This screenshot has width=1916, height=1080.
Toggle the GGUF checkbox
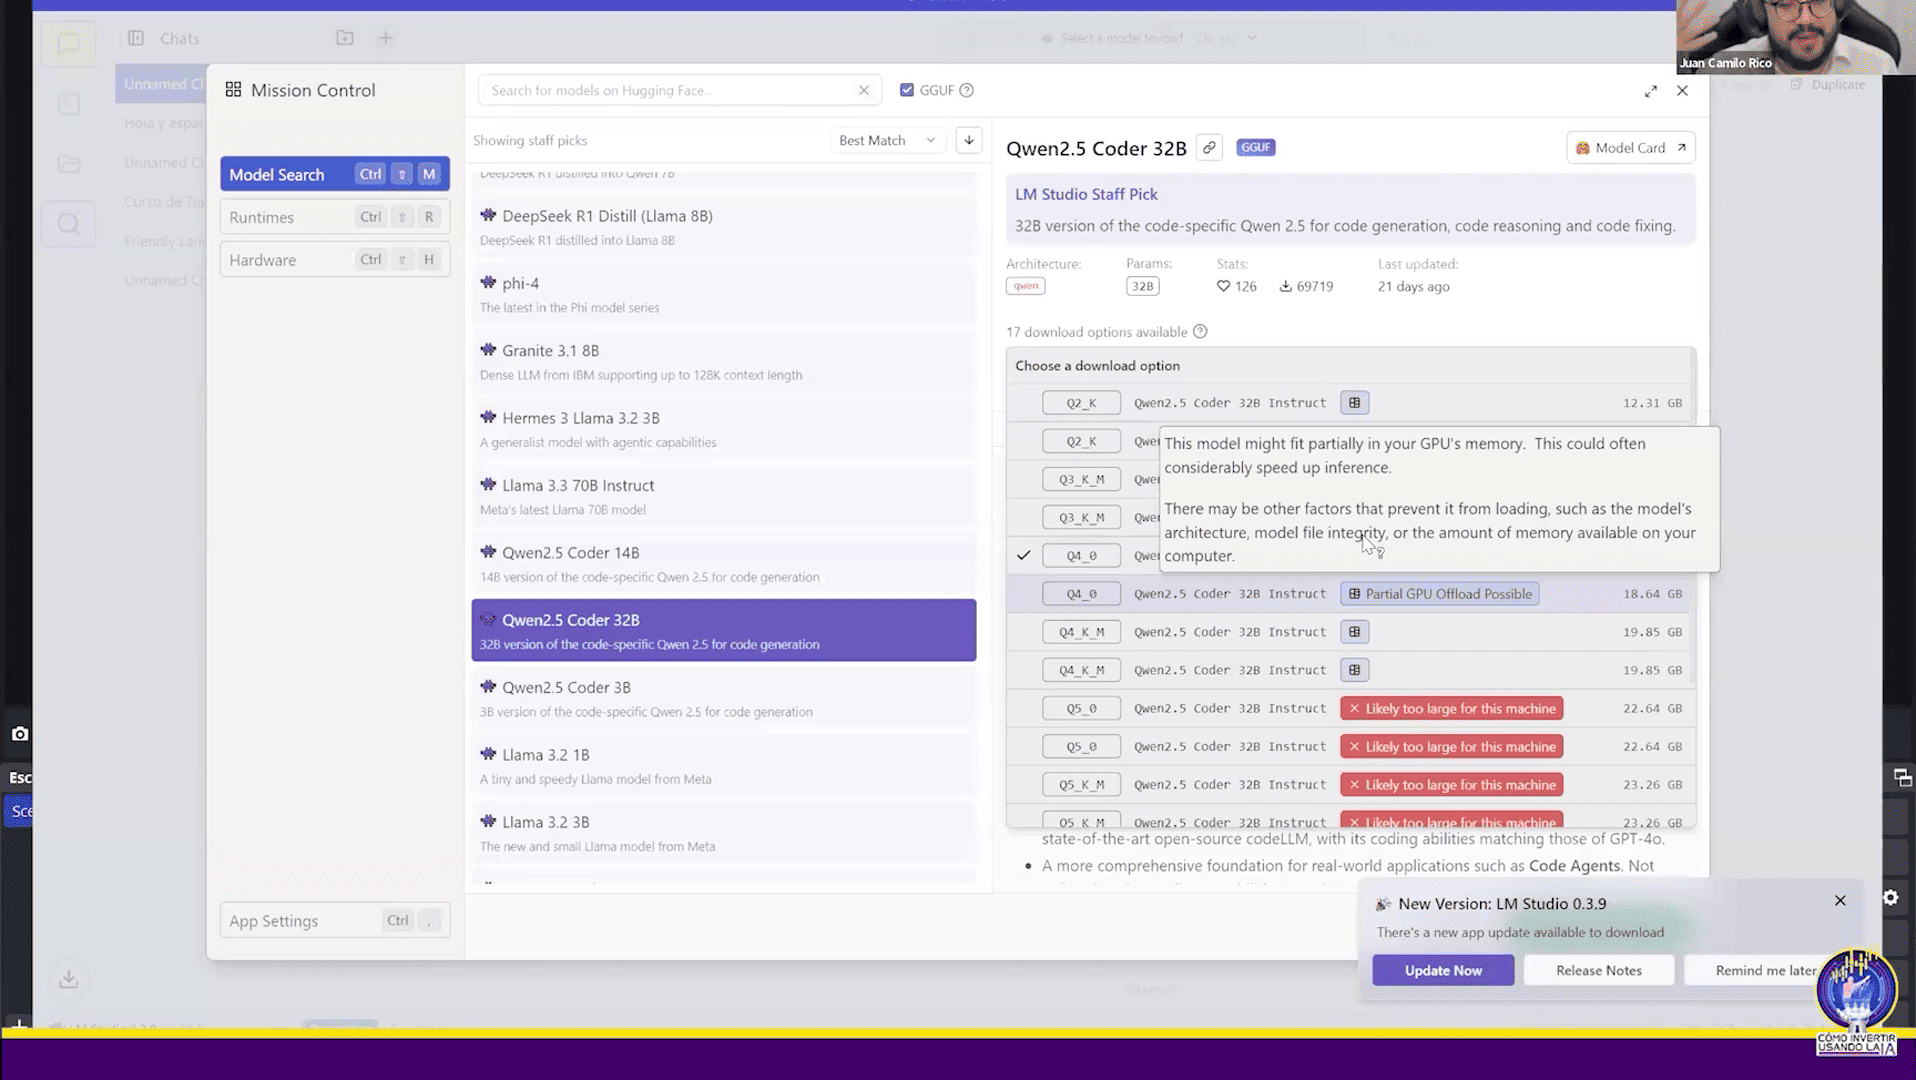point(906,90)
